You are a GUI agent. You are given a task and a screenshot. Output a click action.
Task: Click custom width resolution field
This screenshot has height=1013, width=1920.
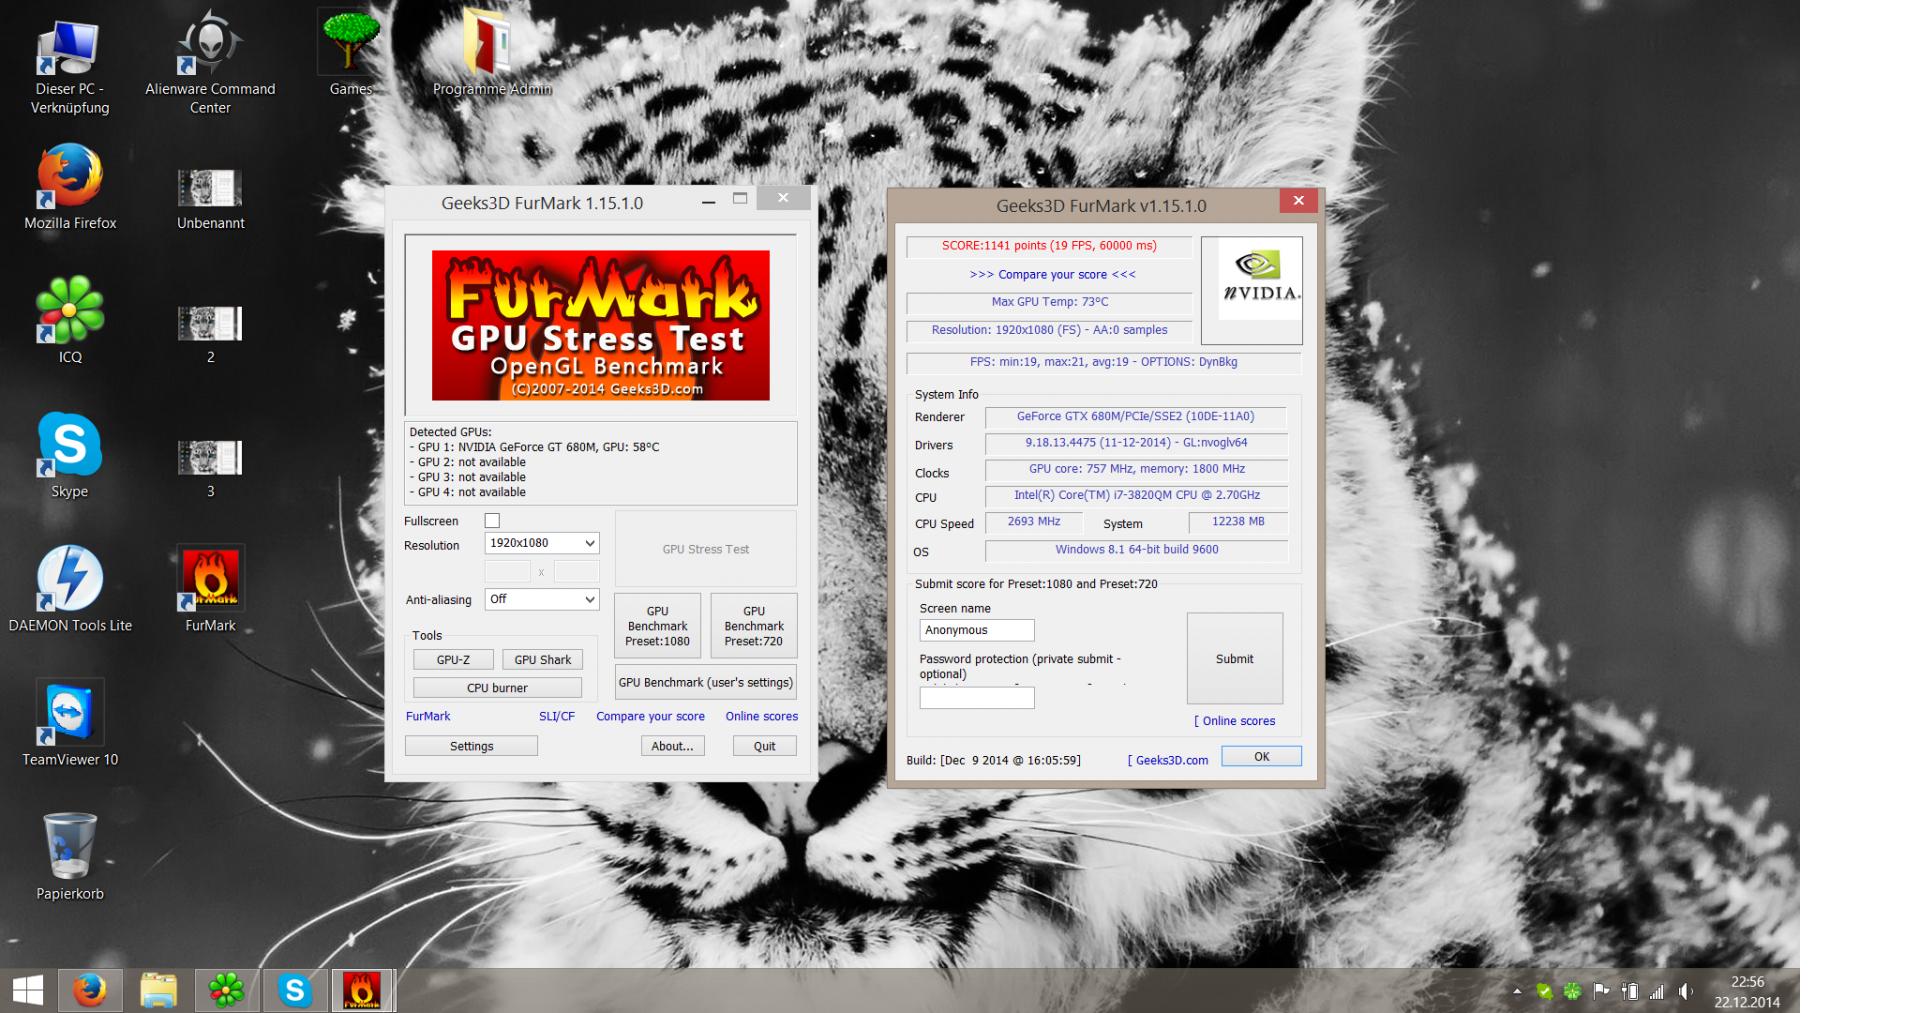tap(508, 571)
